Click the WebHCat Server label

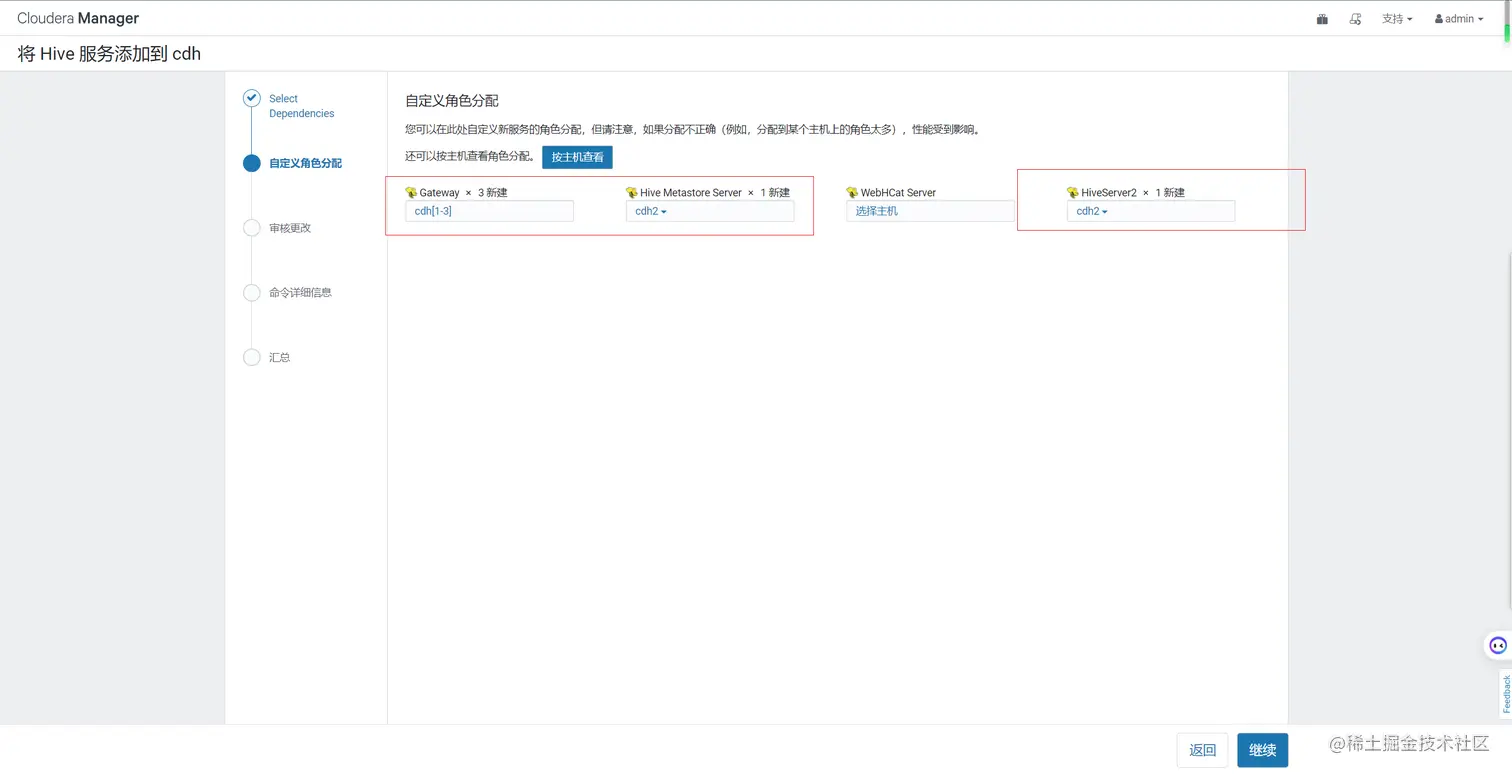pos(898,192)
